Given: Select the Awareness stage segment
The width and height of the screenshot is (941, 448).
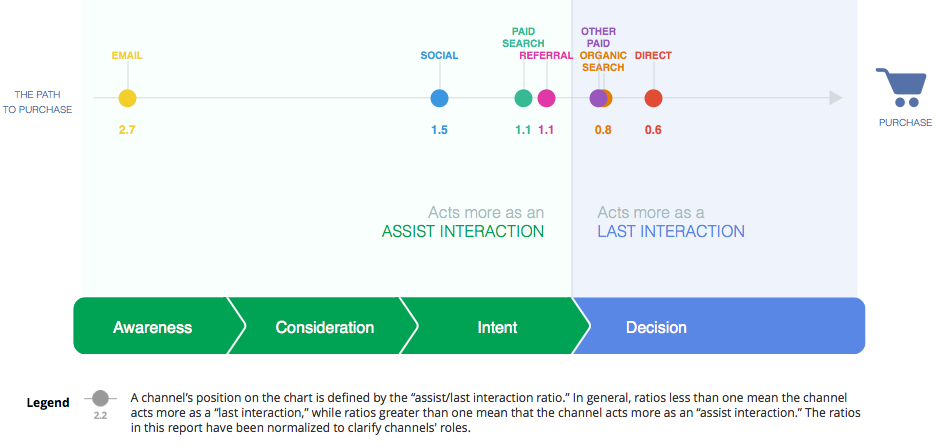Looking at the screenshot, I should pos(152,327).
